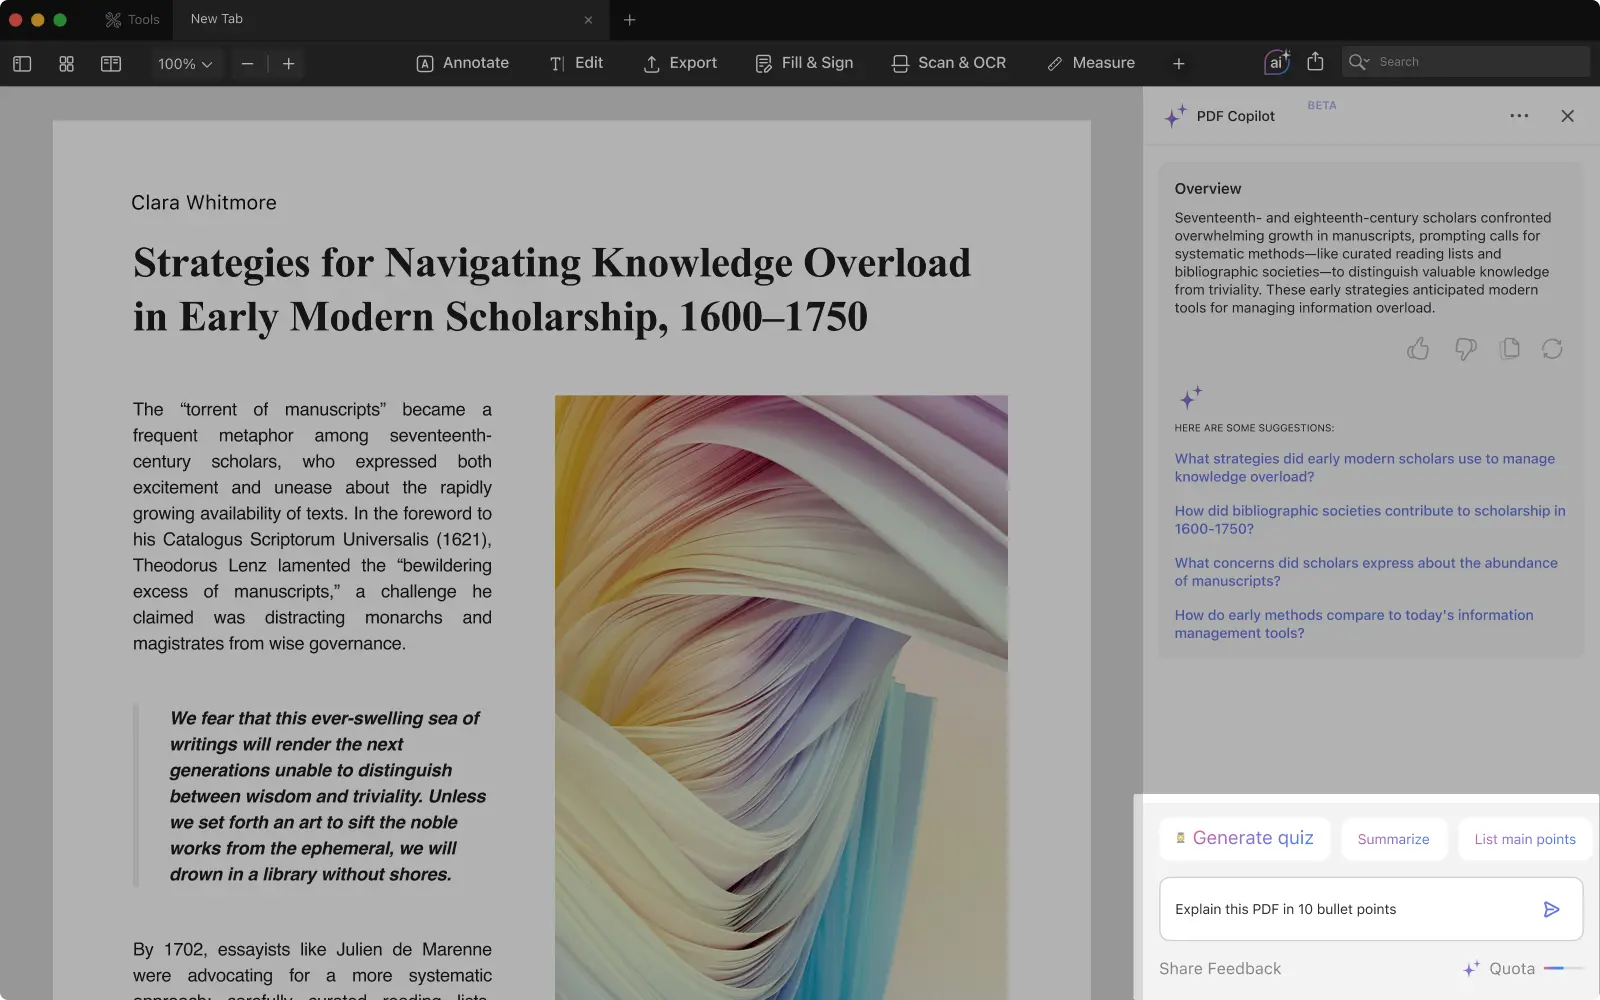1600x1000 pixels.
Task: Open the thumbnail grid view
Action: (66, 64)
